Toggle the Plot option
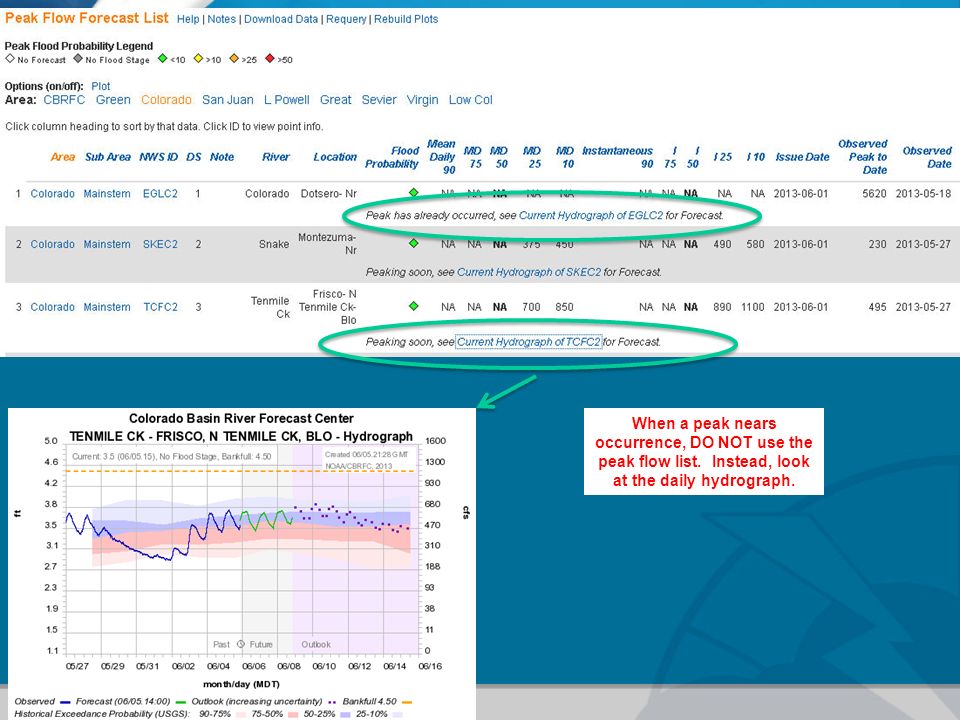The image size is (960, 720). click(101, 86)
